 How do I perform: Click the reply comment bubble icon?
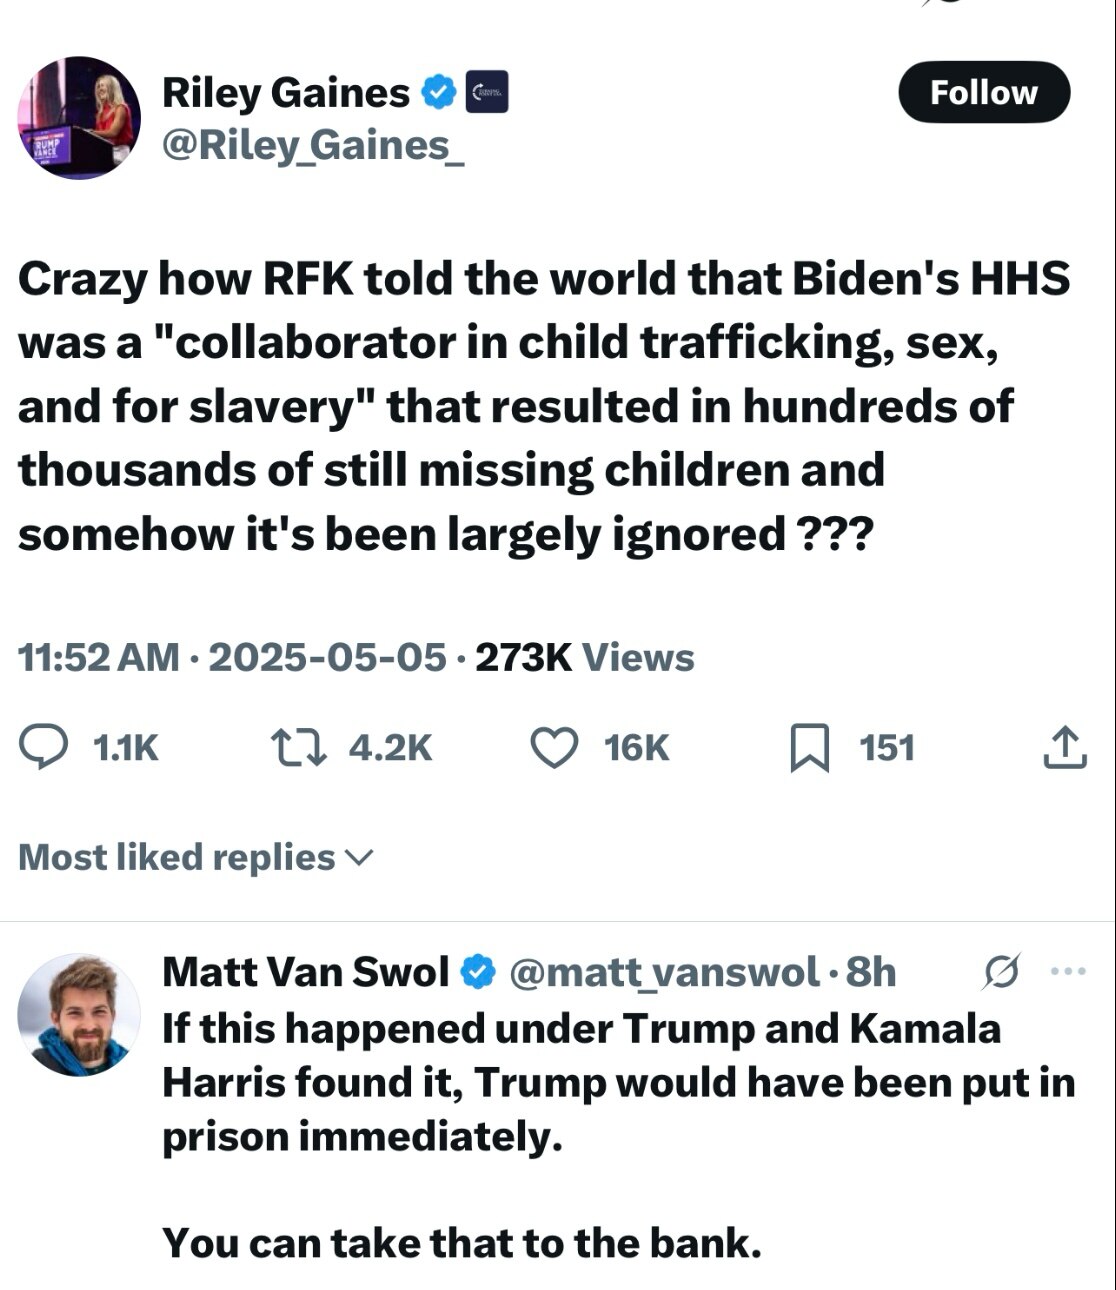tap(44, 748)
